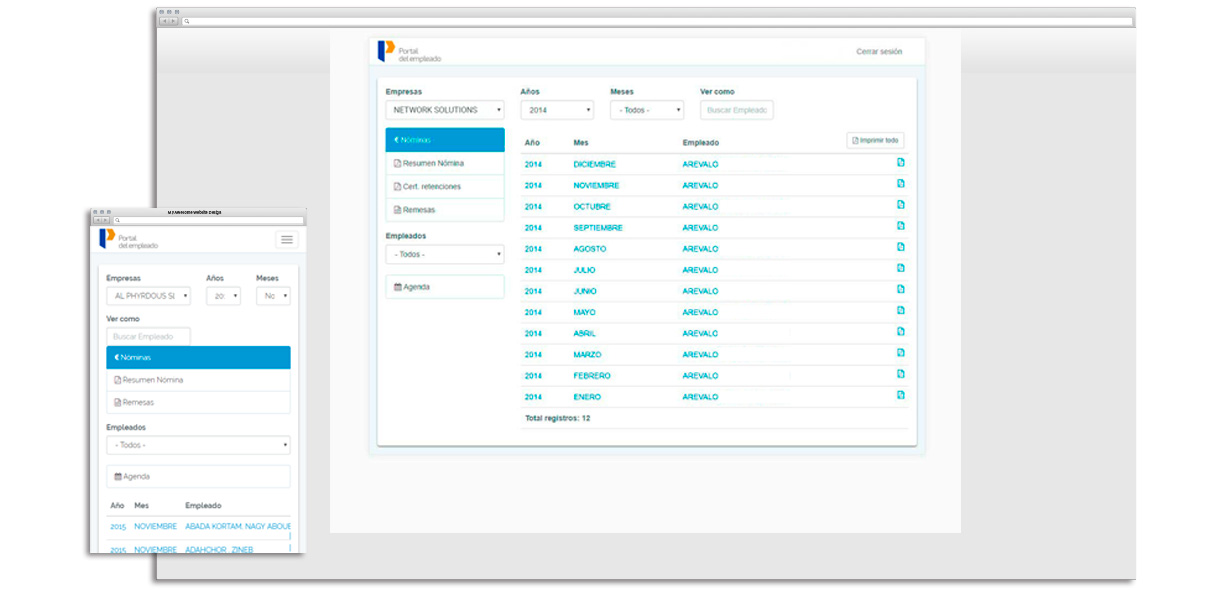The image size is (1227, 590).
Task: Open the document icon for MARZO row
Action: pos(900,353)
